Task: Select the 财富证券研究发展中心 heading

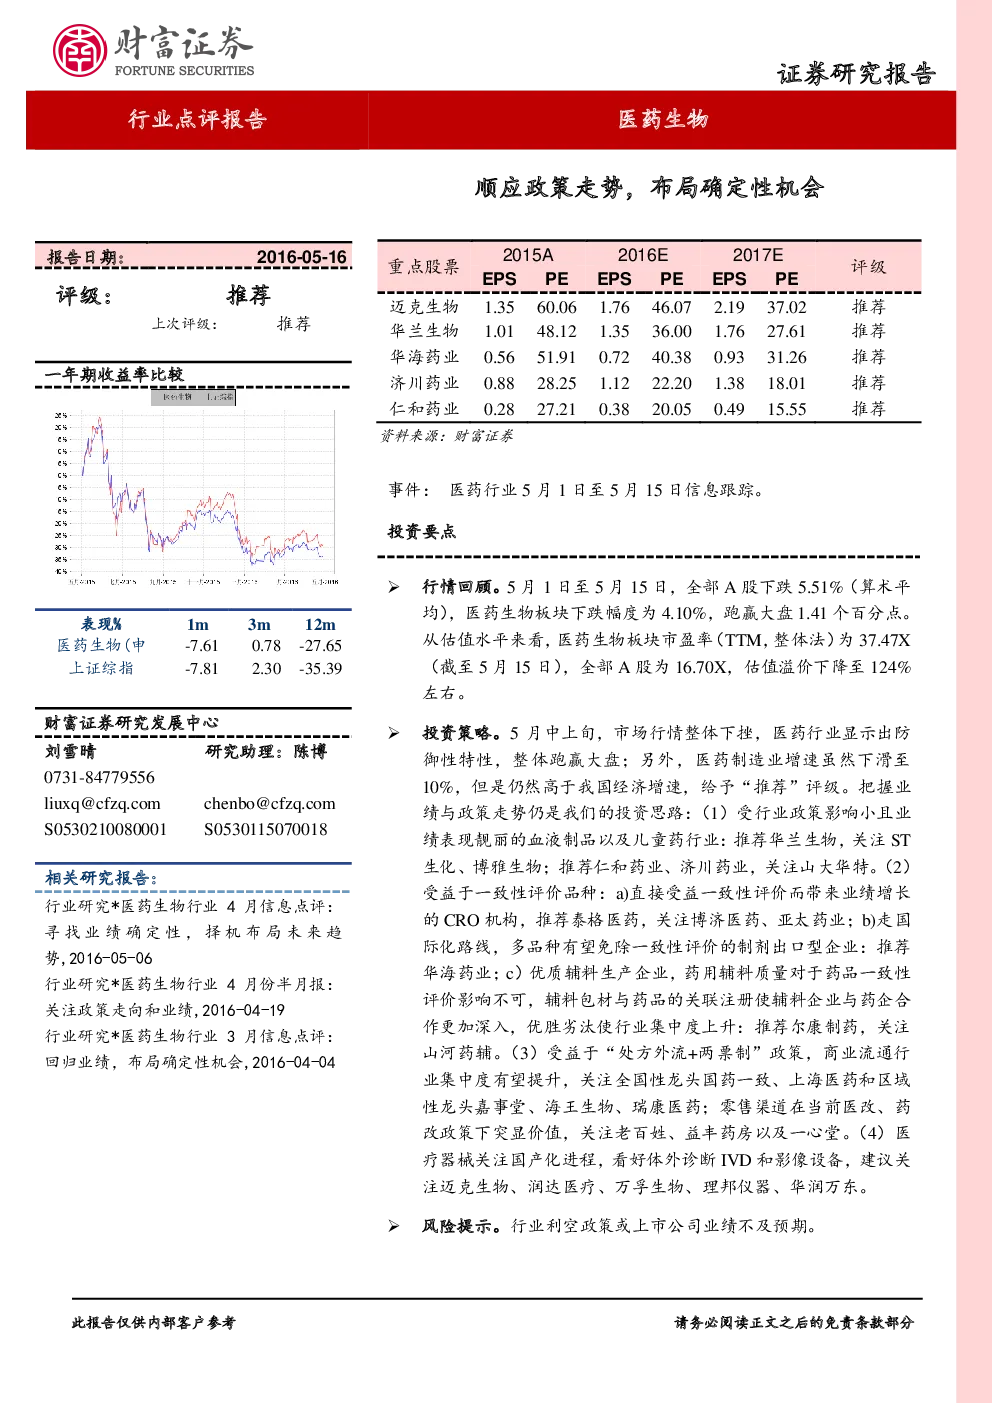Action: pos(131,723)
